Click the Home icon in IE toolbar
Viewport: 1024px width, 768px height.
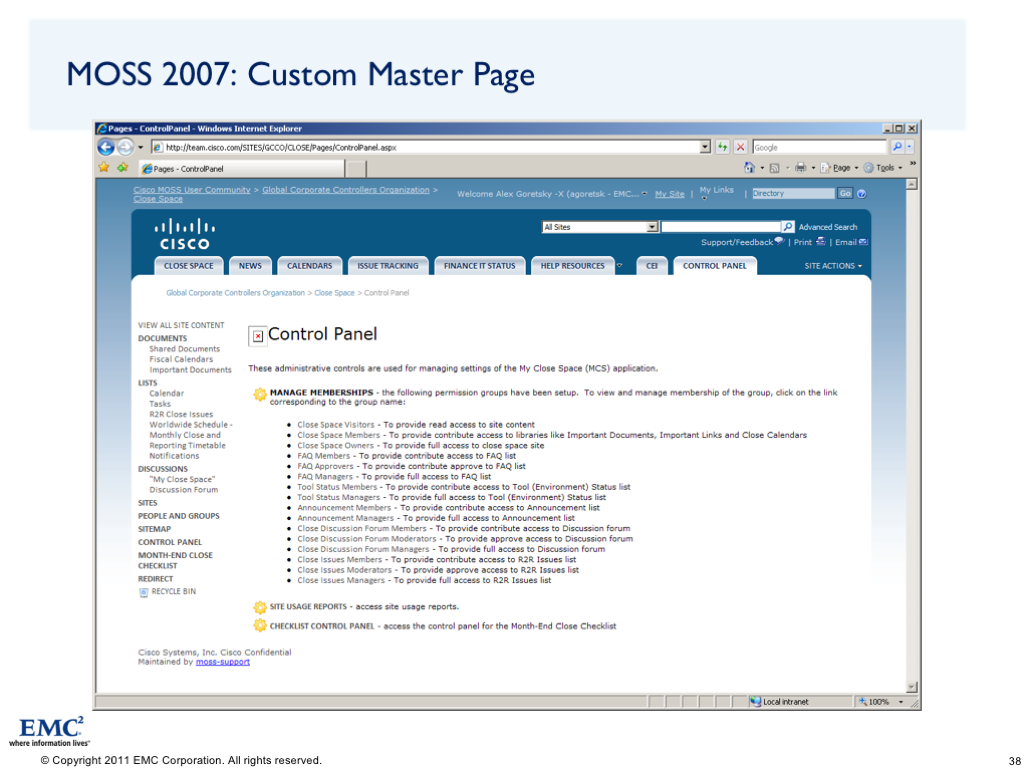click(750, 168)
